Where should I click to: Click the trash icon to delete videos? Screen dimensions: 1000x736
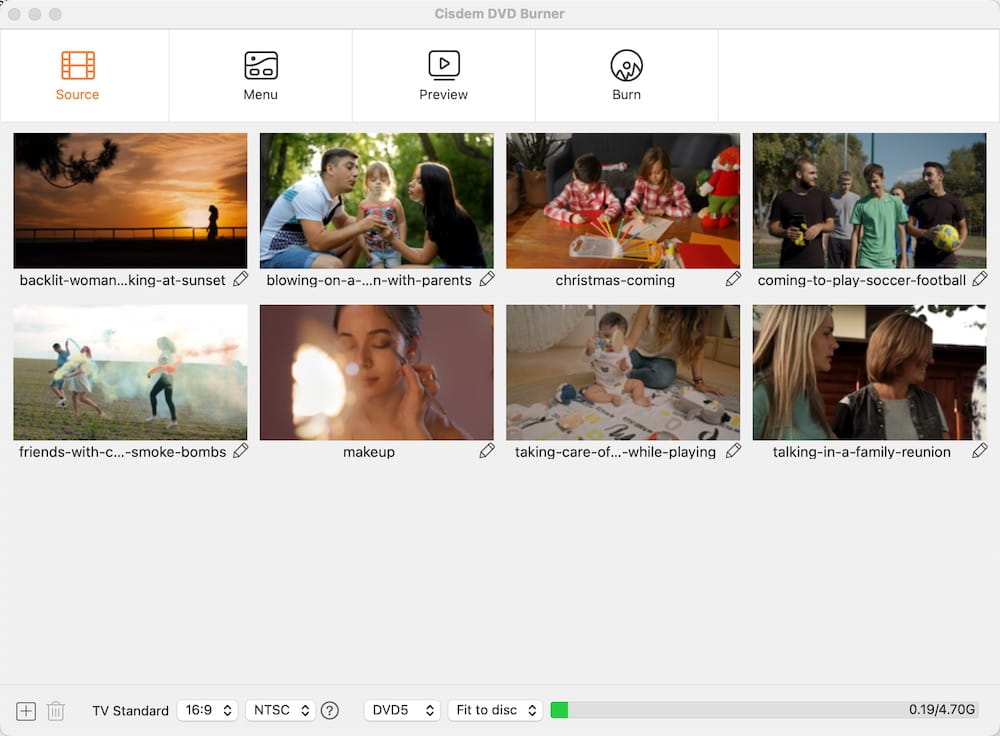pyautogui.click(x=55, y=710)
